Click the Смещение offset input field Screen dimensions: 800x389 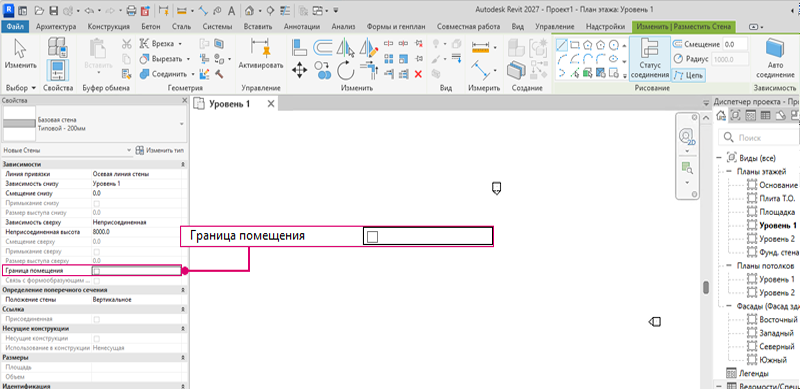[735, 44]
